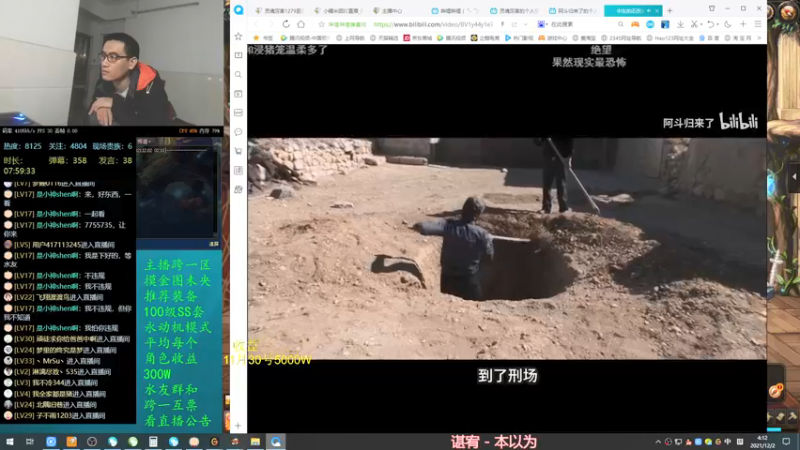Open the notification center icon

(x=786, y=441)
